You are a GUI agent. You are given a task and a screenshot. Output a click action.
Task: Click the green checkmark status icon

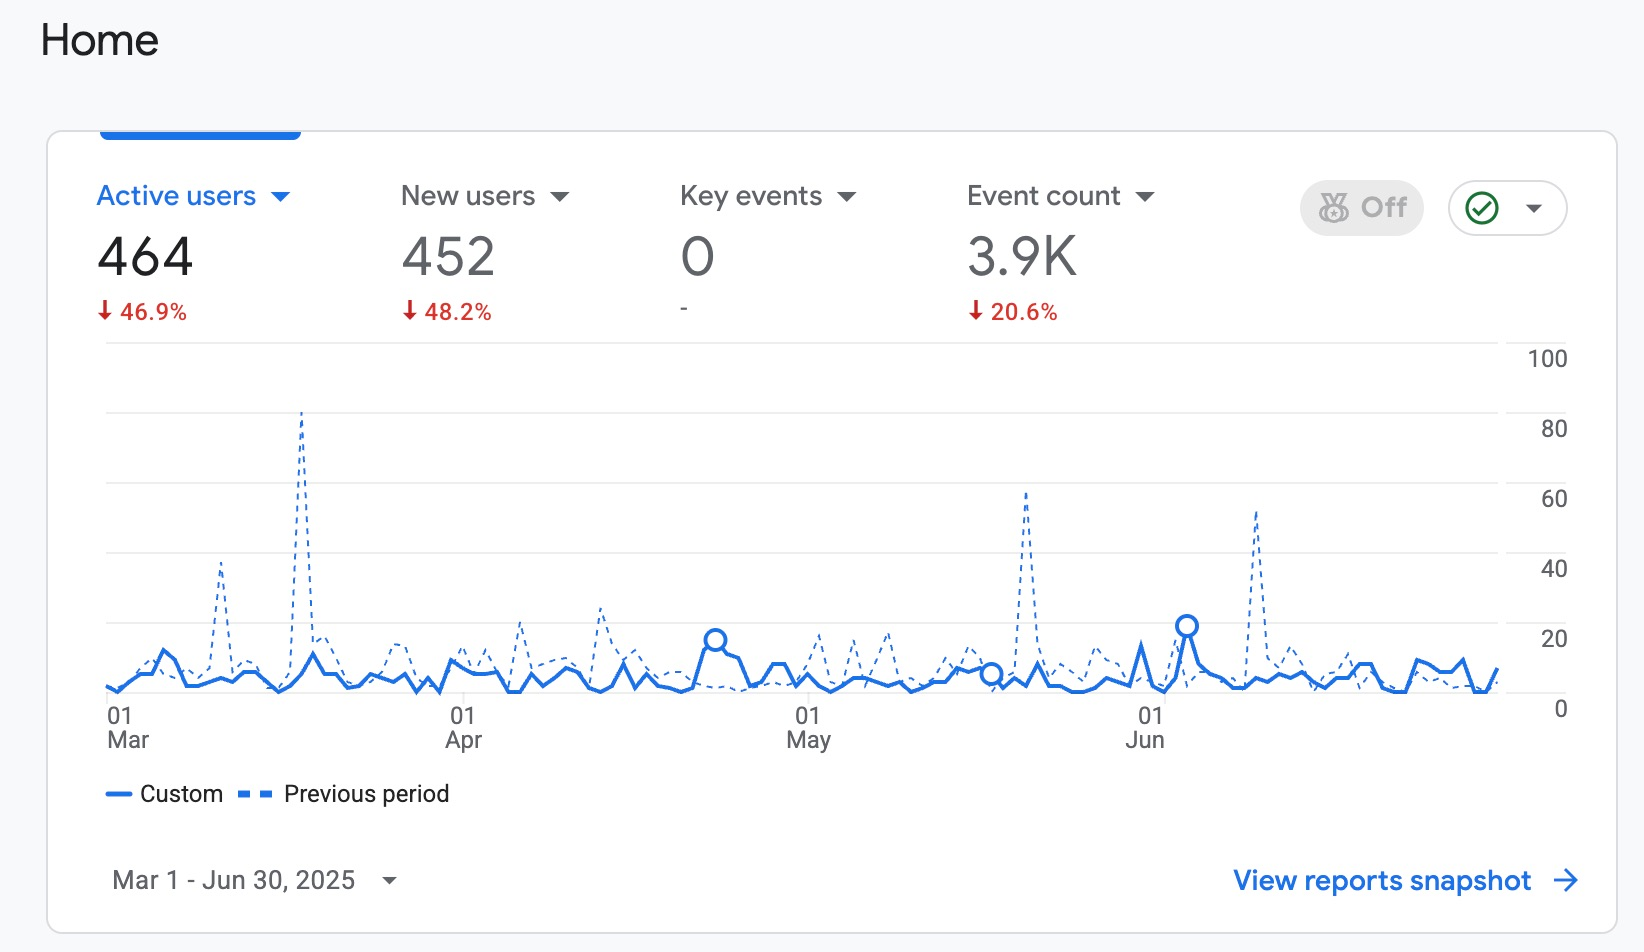click(x=1482, y=208)
